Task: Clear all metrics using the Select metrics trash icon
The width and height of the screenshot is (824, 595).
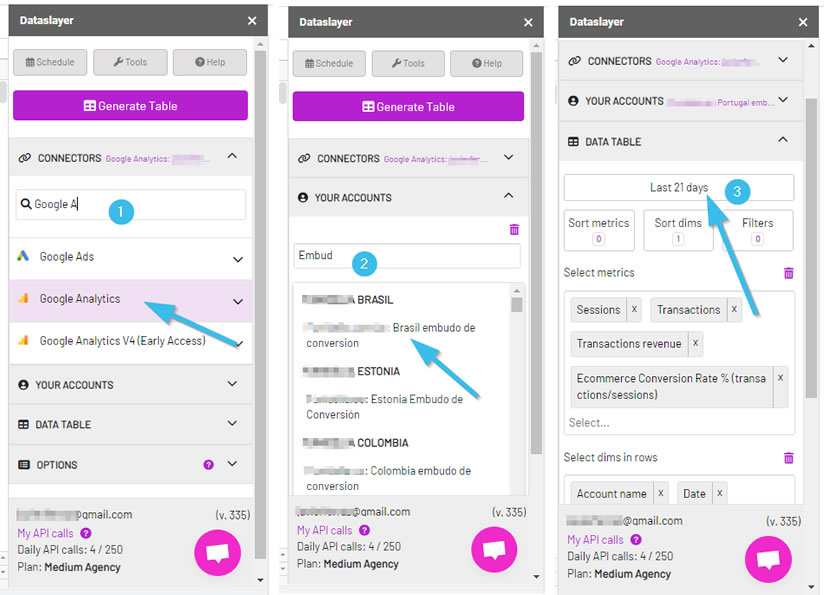Action: click(788, 273)
